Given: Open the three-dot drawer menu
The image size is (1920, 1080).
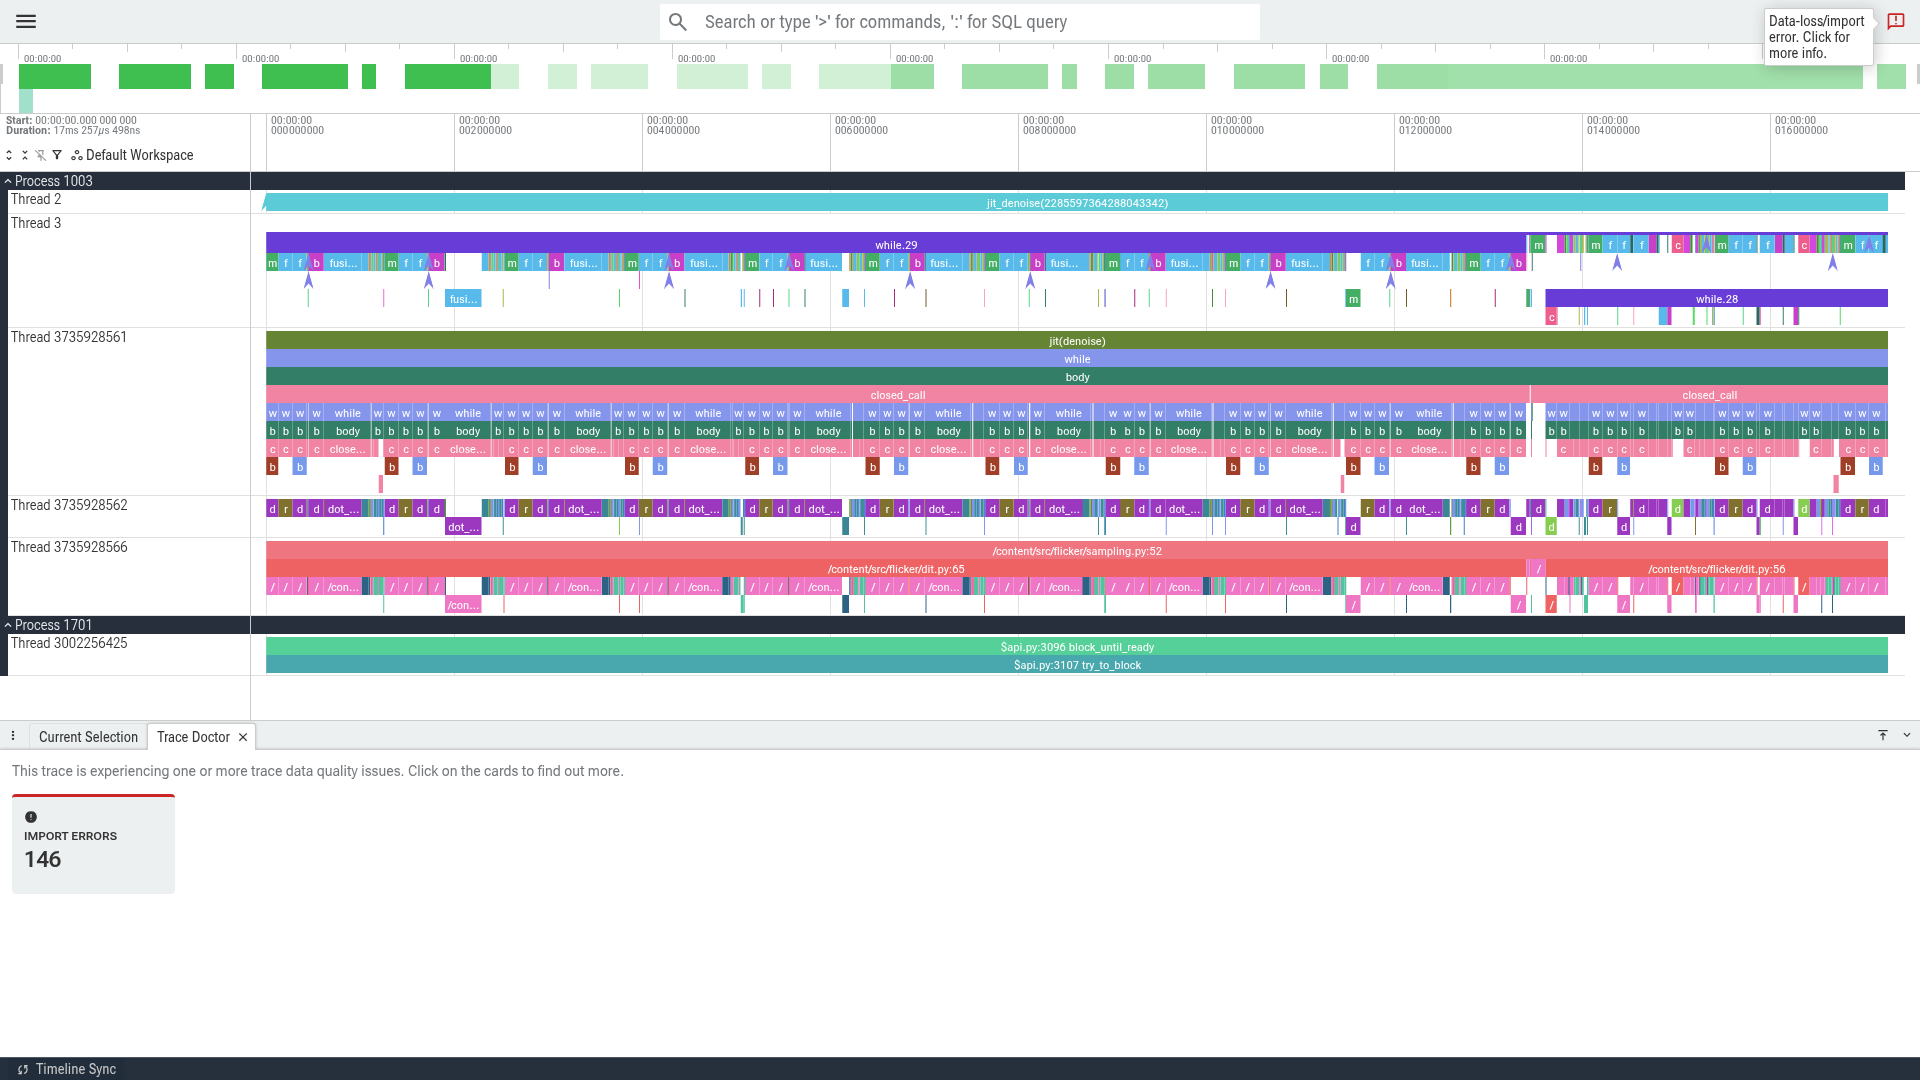Looking at the screenshot, I should tap(13, 736).
